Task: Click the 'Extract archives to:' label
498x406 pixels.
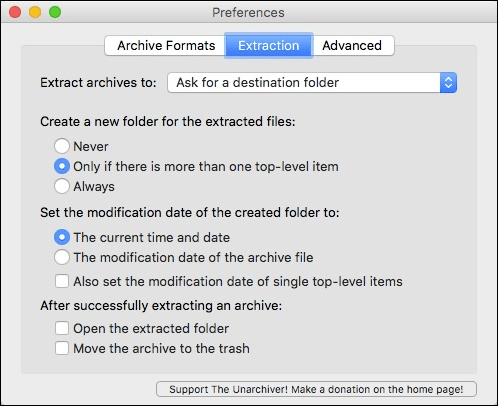Action: 98,83
